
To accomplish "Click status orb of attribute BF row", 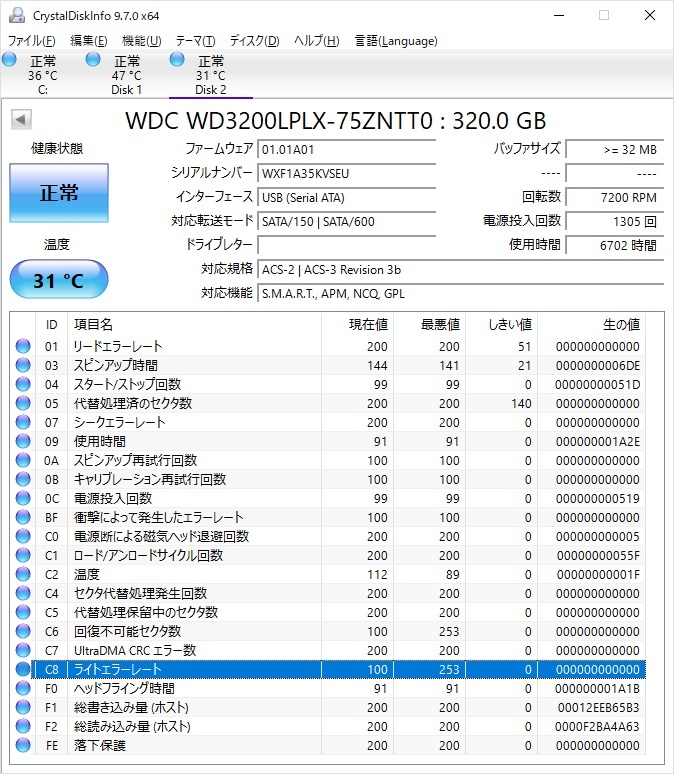I will pos(23,517).
